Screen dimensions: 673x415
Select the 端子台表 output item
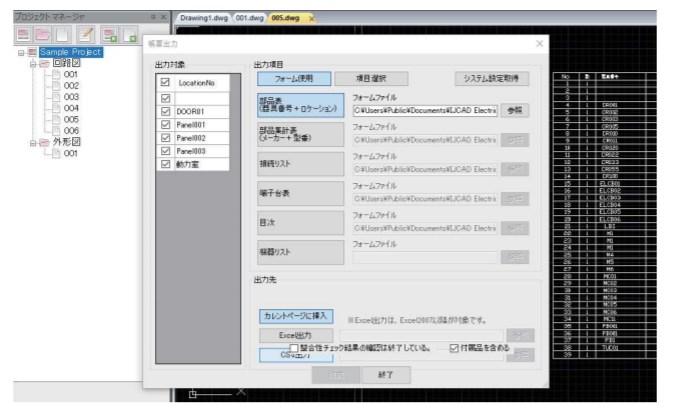coord(300,193)
